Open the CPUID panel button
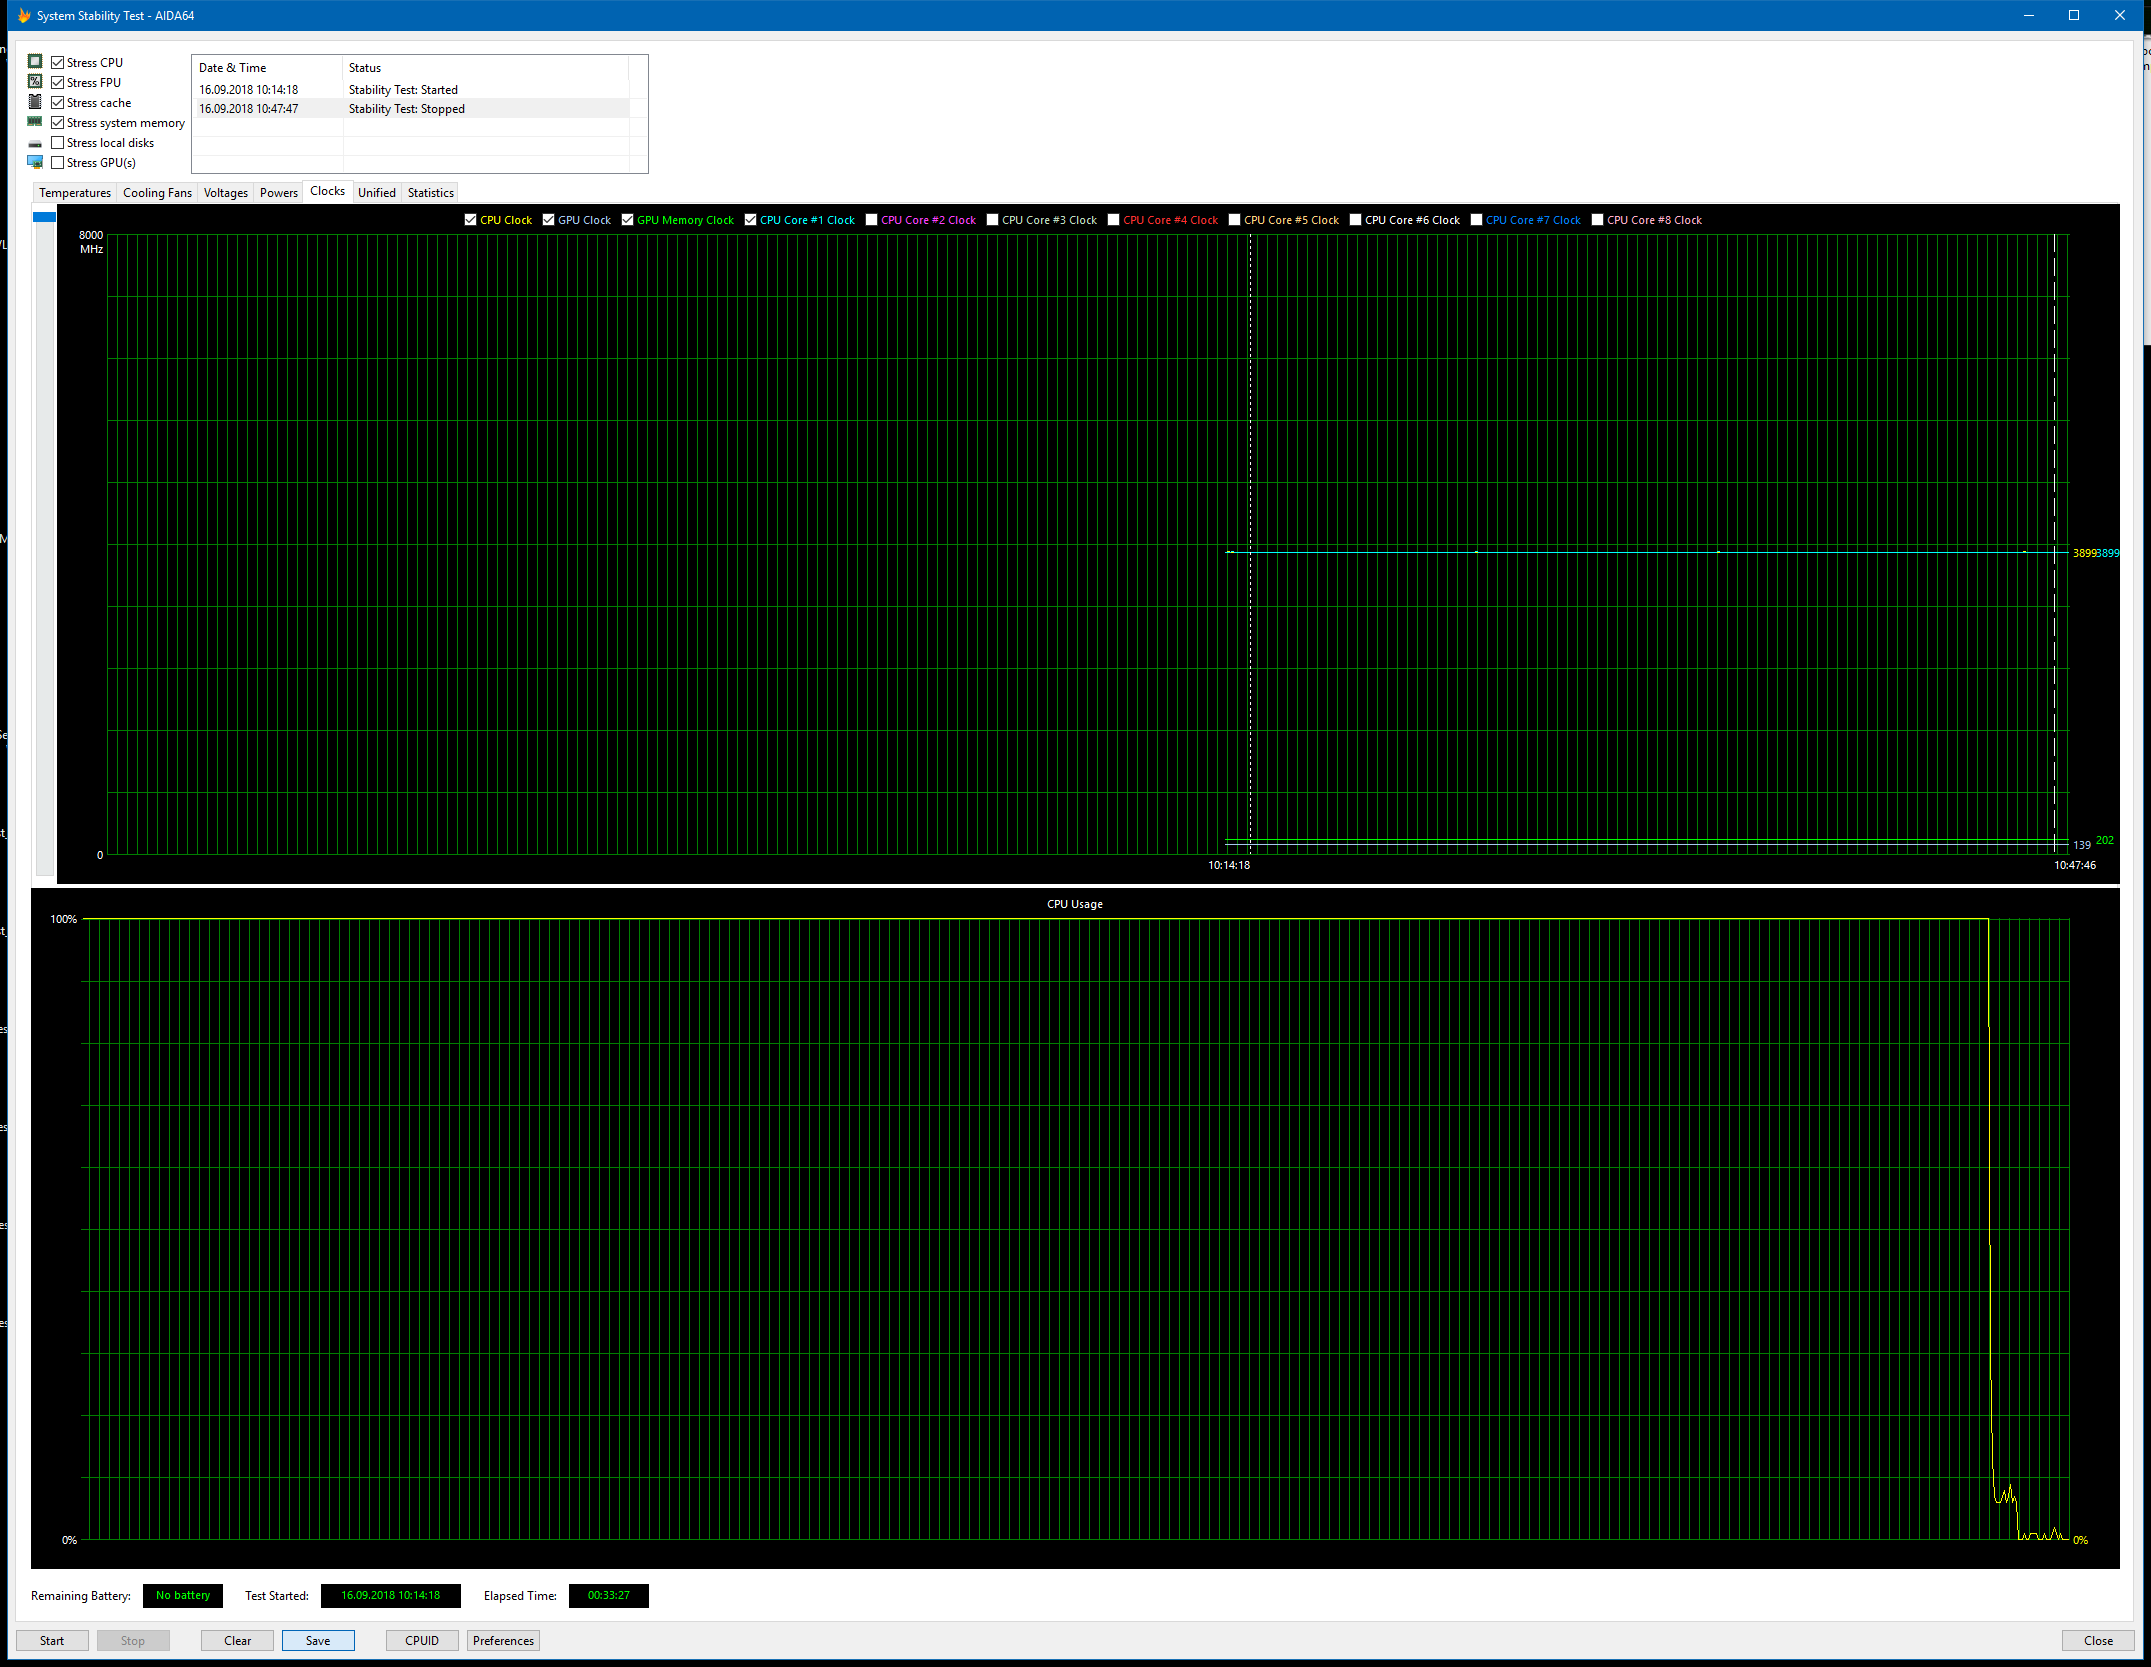This screenshot has height=1667, width=2151. pyautogui.click(x=421, y=1641)
